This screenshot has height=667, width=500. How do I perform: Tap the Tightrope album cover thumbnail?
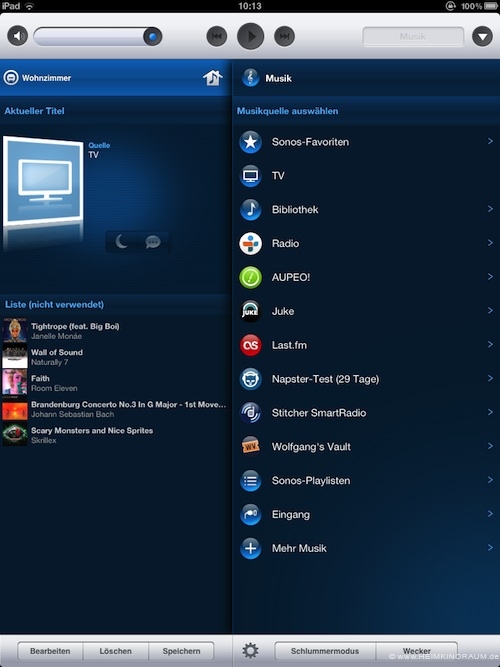15,331
